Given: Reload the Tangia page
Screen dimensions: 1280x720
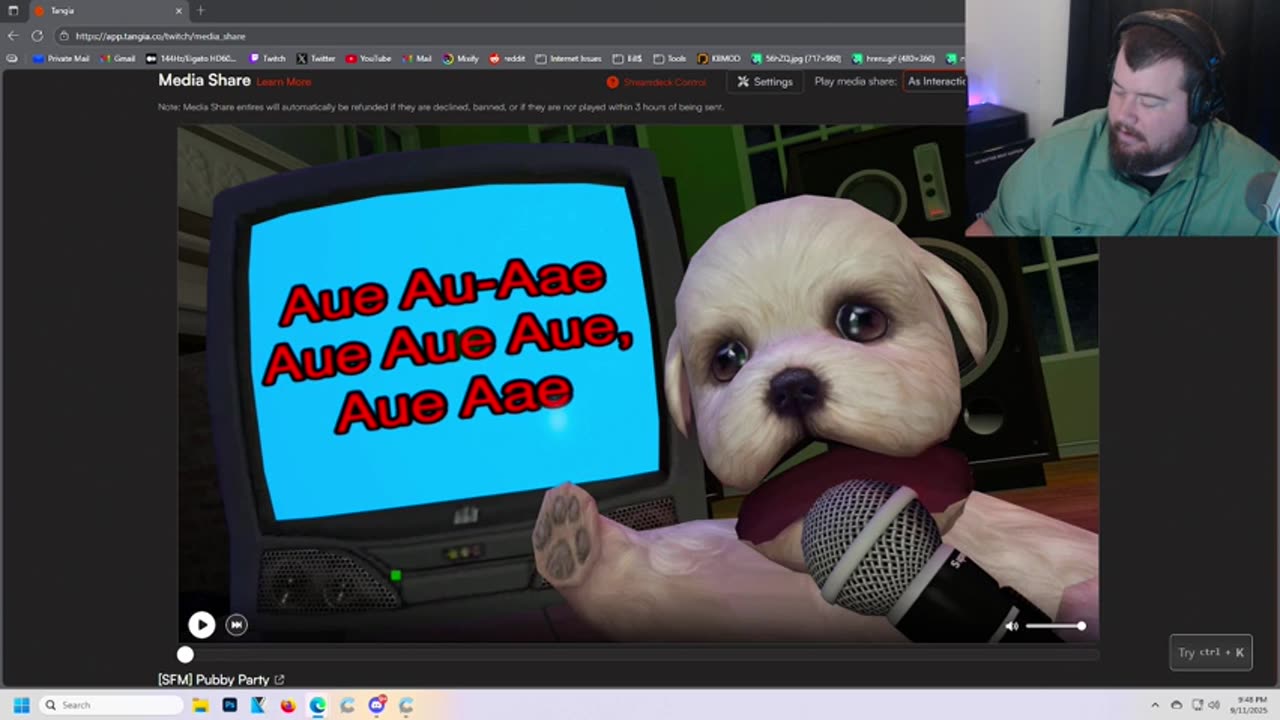Looking at the screenshot, I should click(37, 36).
